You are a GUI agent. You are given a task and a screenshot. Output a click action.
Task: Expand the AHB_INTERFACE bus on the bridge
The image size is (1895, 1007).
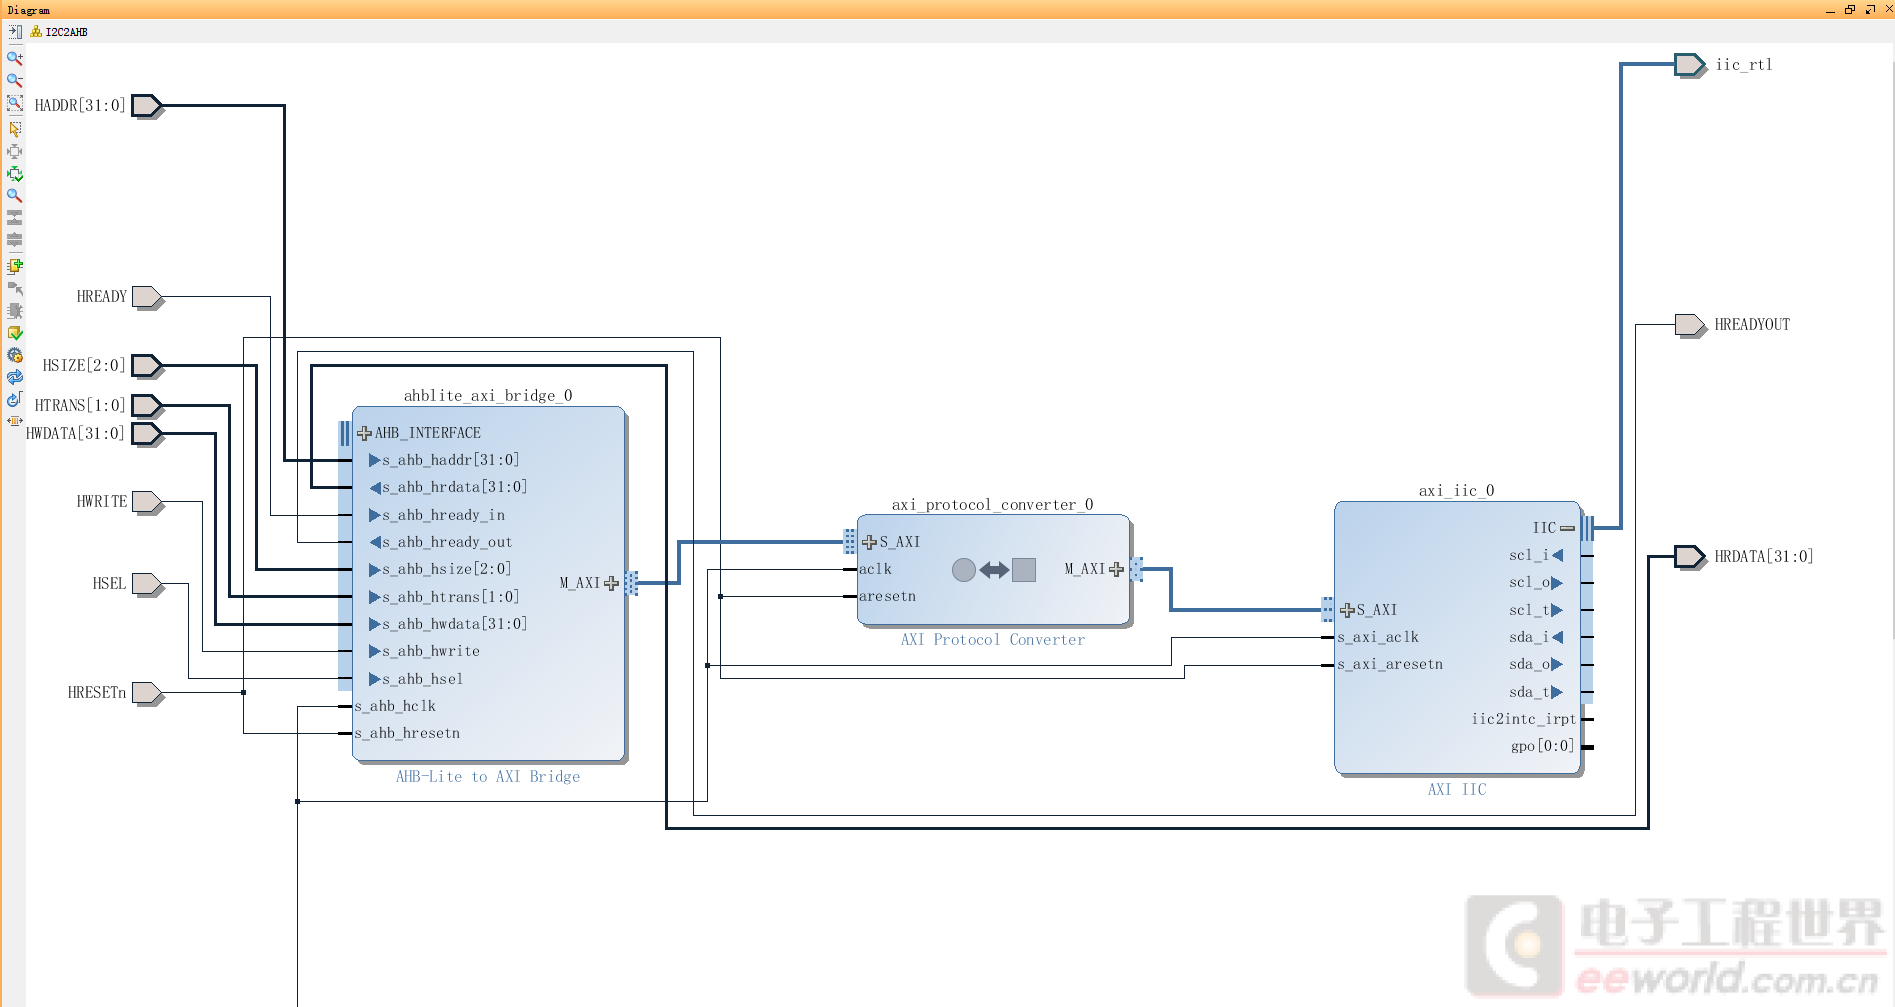(x=365, y=433)
